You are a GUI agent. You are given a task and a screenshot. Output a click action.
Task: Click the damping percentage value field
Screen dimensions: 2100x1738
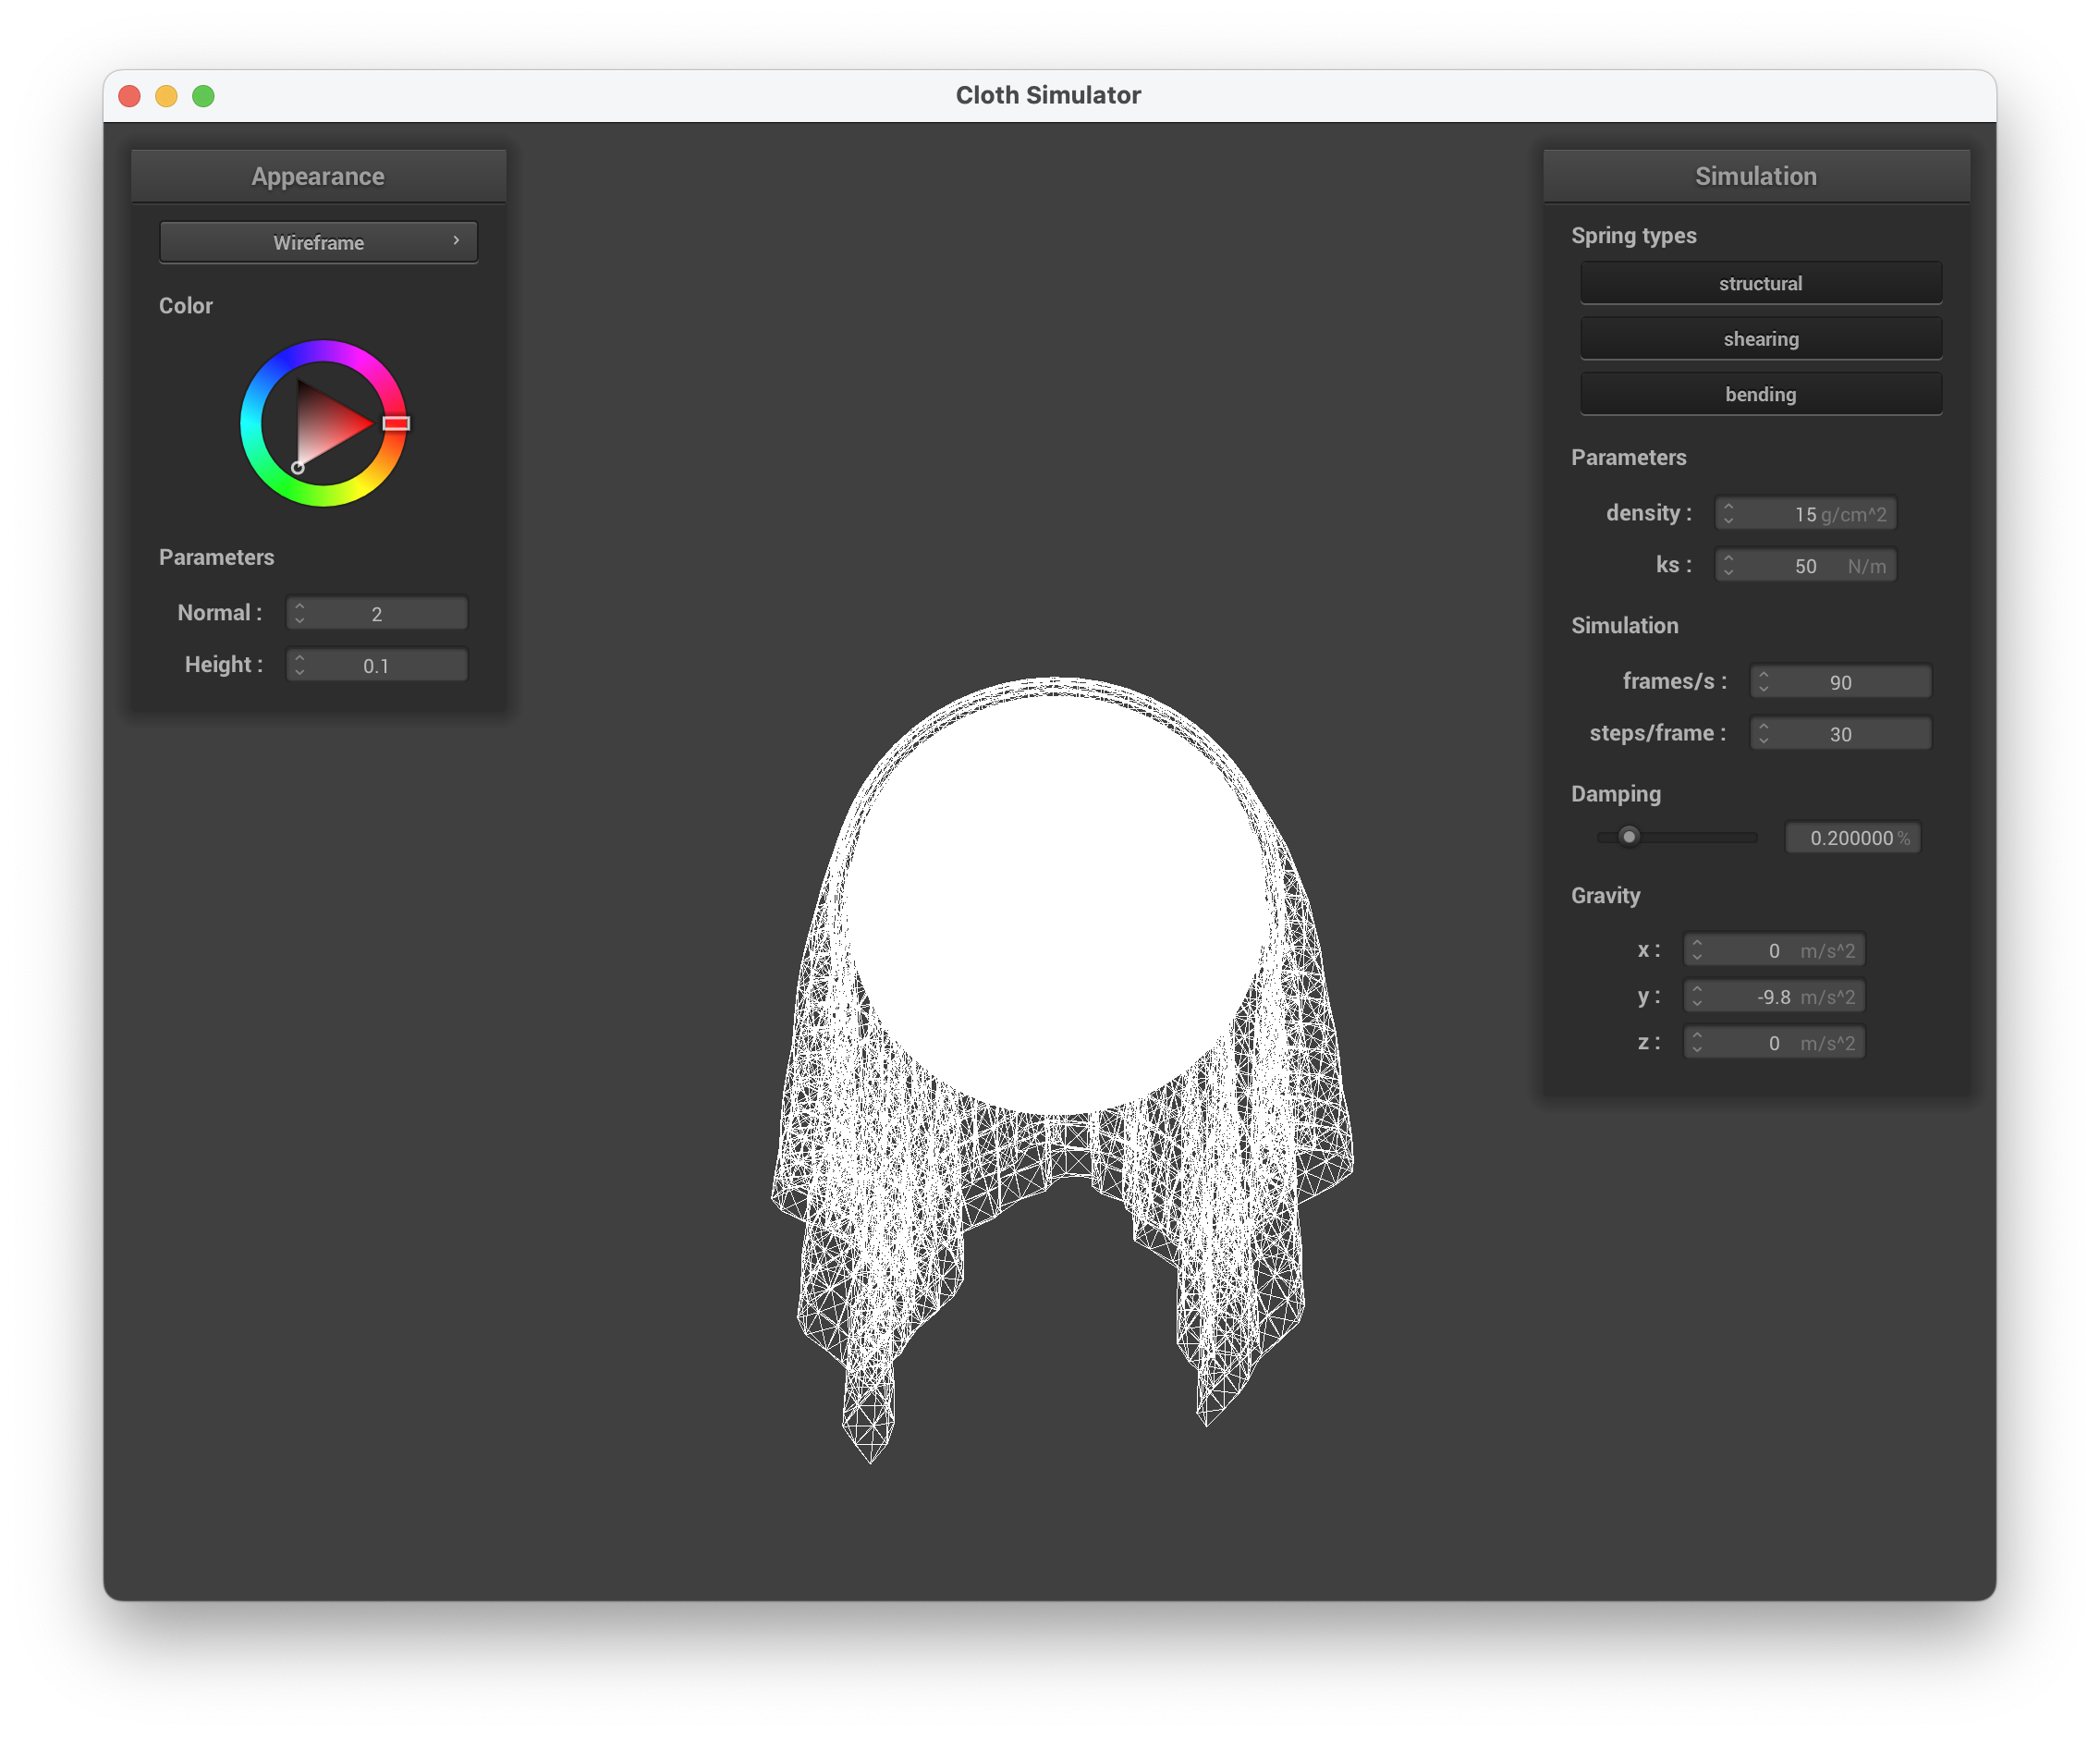click(x=1851, y=837)
